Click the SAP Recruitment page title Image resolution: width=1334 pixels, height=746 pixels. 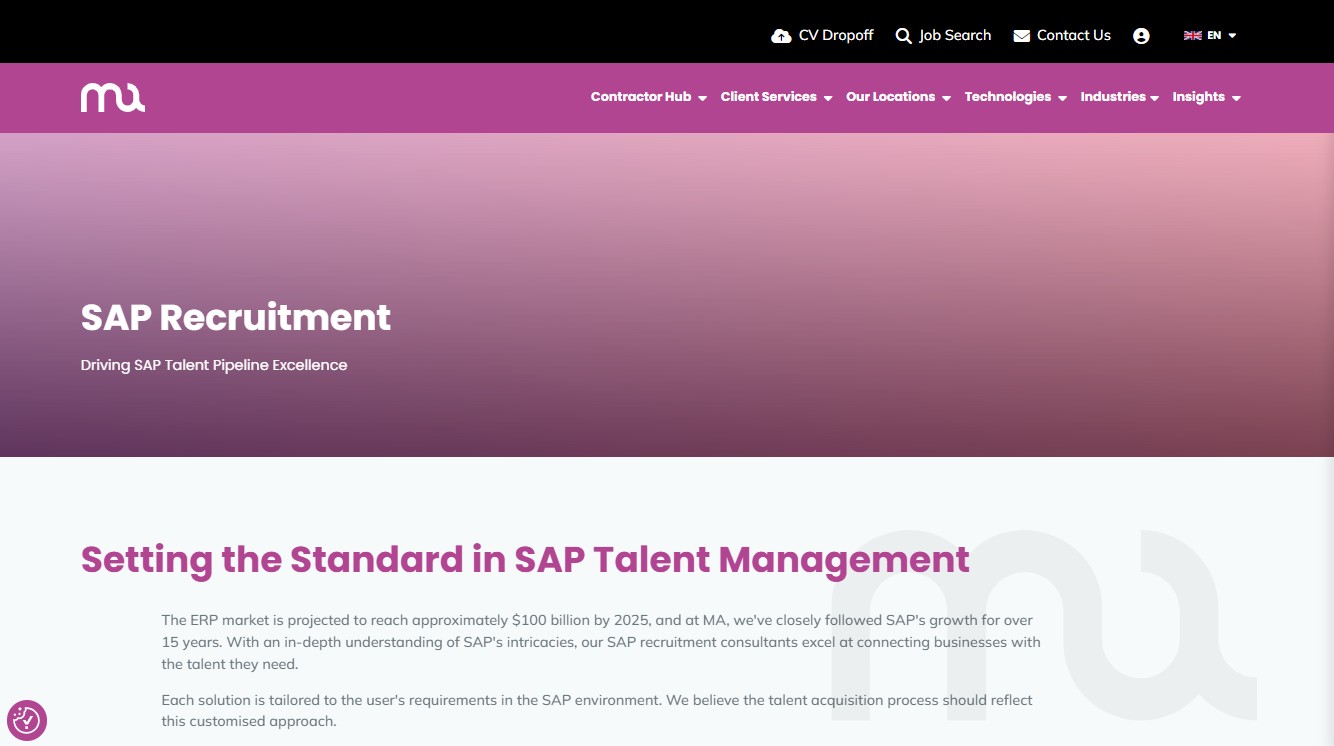tap(236, 317)
